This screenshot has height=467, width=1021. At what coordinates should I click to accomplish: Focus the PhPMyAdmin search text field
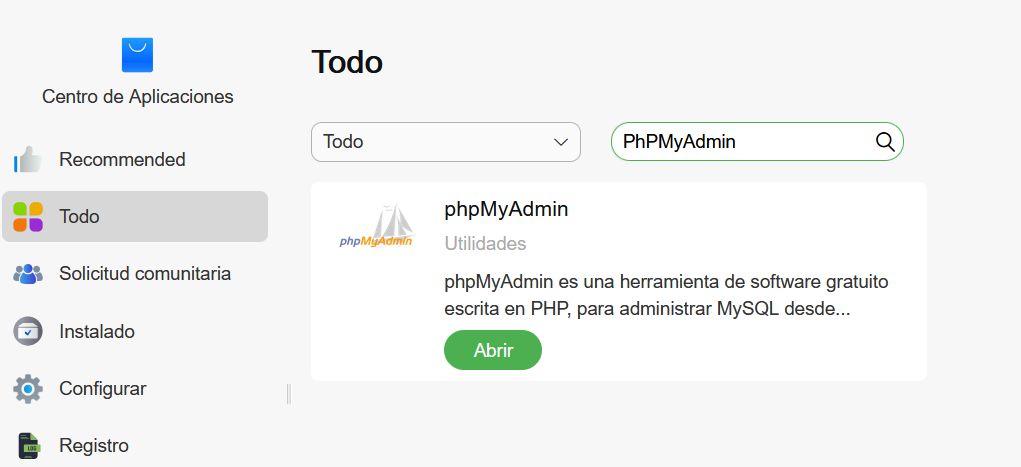tap(740, 142)
